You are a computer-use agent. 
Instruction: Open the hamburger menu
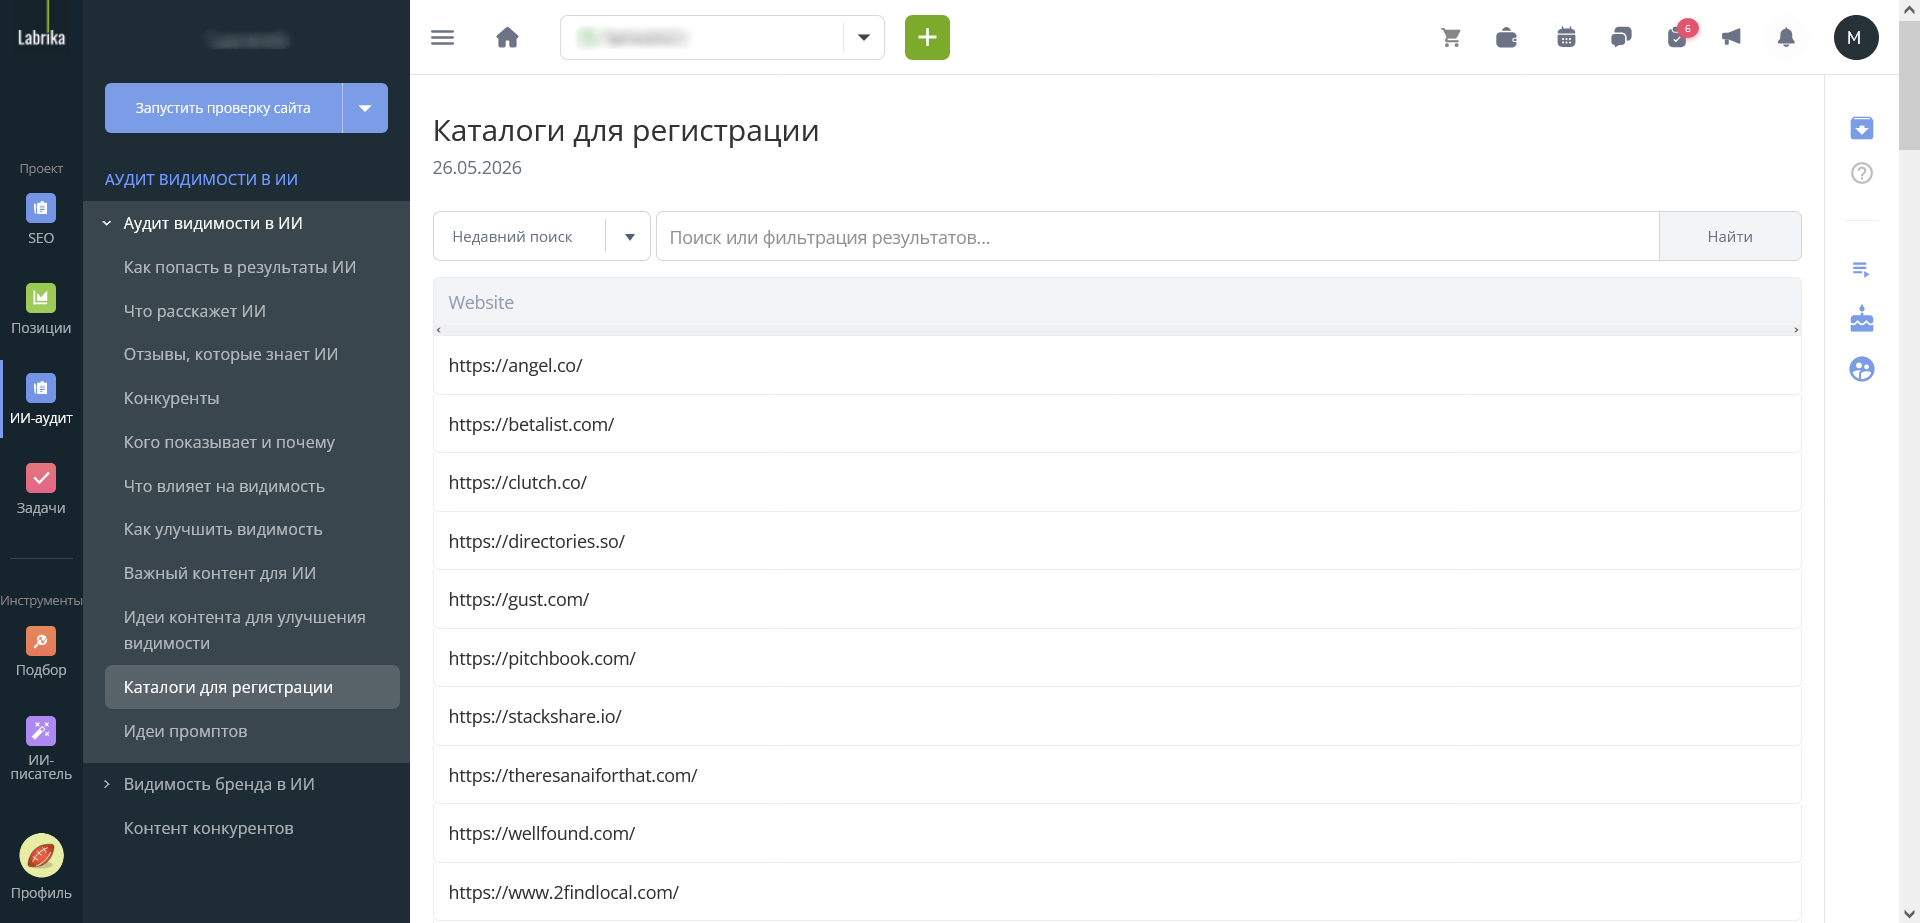pyautogui.click(x=442, y=38)
